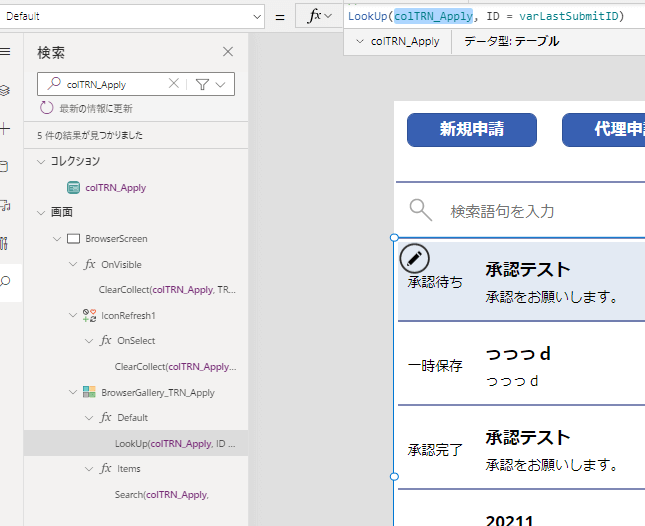The width and height of the screenshot is (645, 526).
Task: Select the 承認待ち 承認テスト gallery row
Action: [521, 281]
